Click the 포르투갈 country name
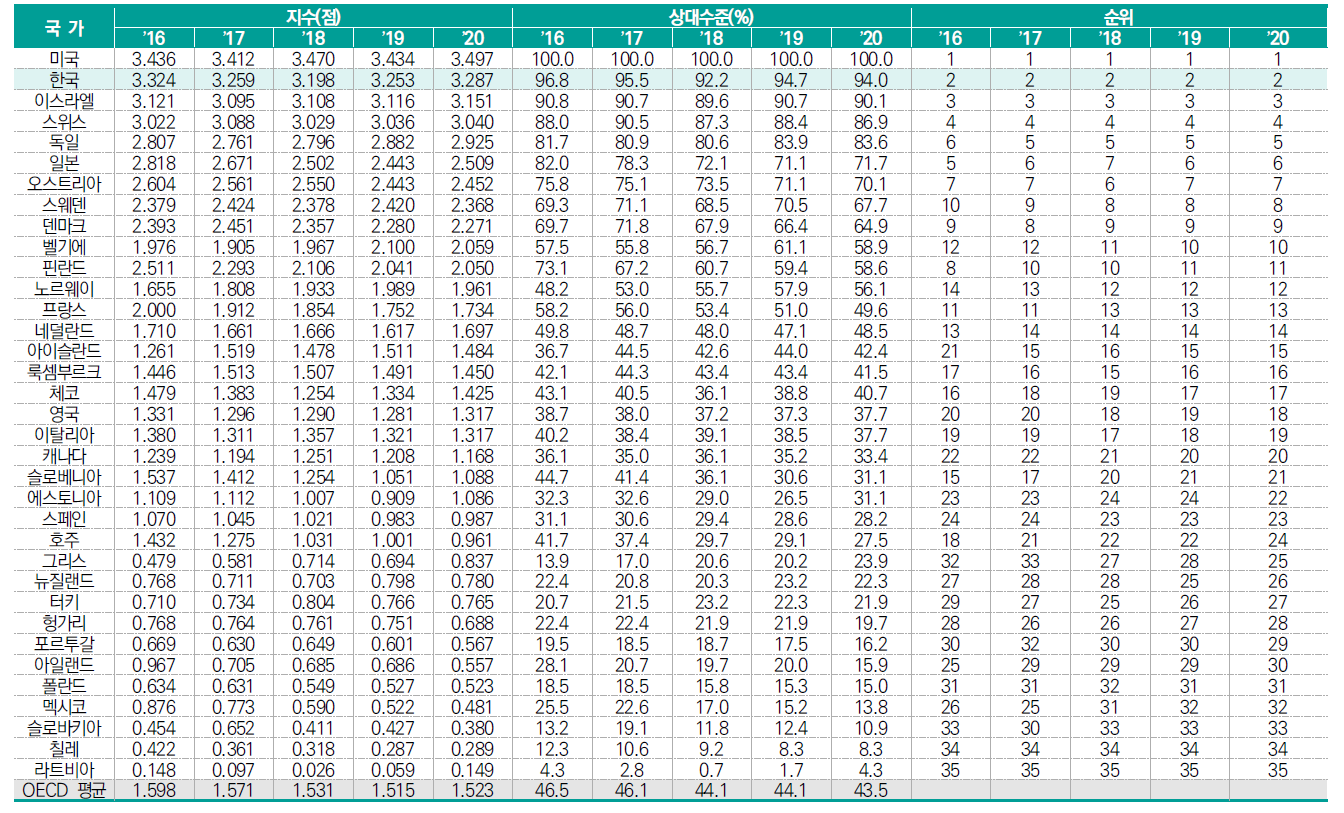1344x813 pixels. [64, 643]
